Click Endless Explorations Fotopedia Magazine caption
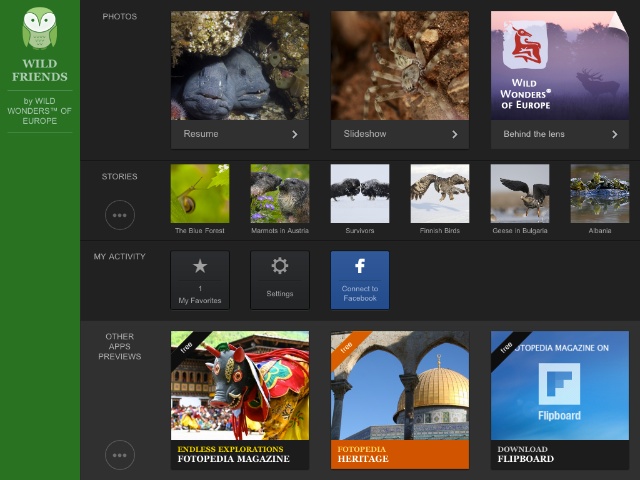This screenshot has height=480, width=640. point(240,454)
